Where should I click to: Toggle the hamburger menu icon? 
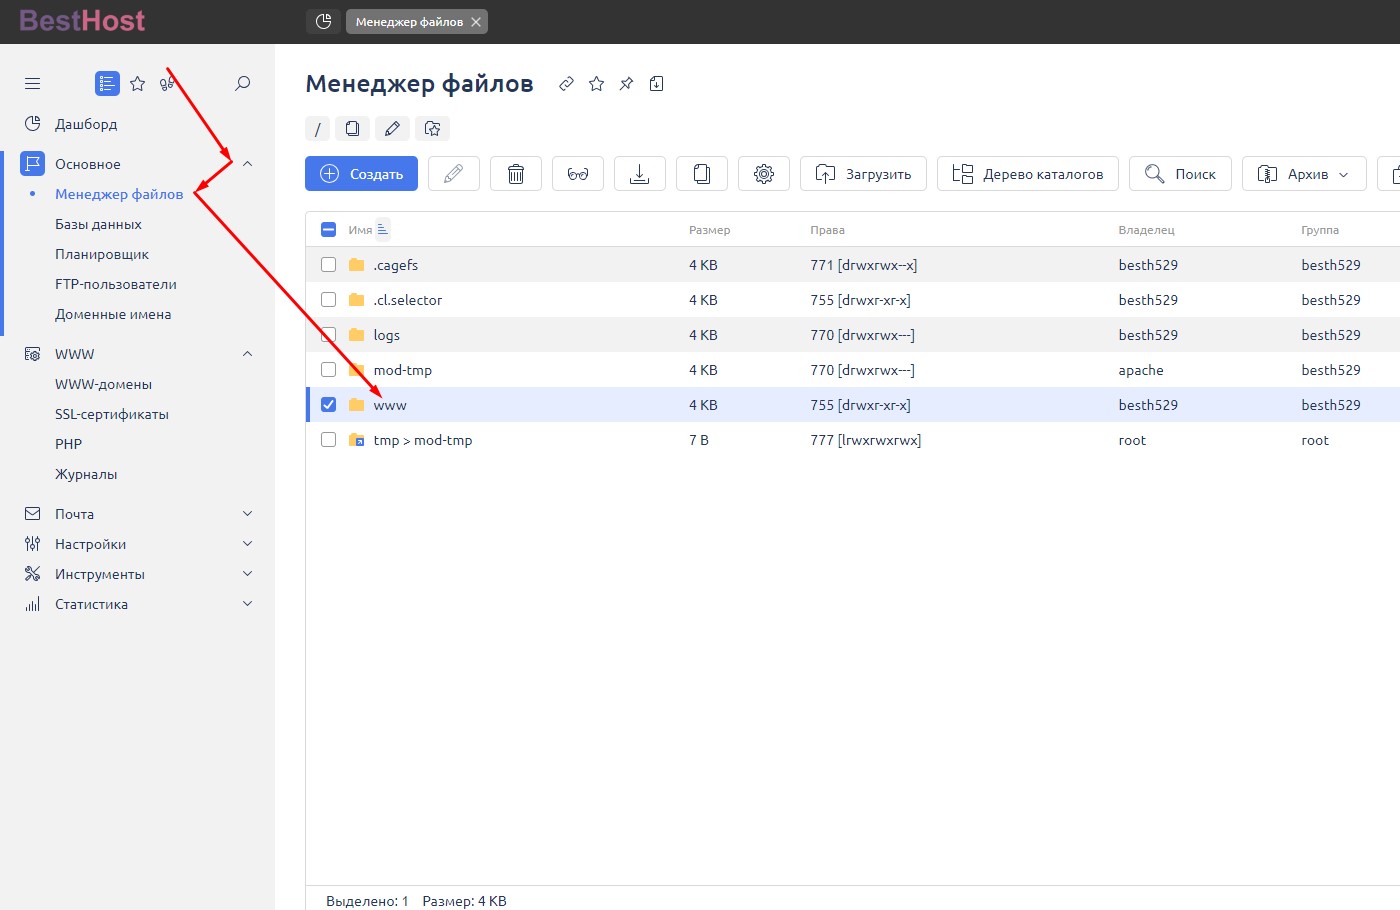click(x=33, y=84)
